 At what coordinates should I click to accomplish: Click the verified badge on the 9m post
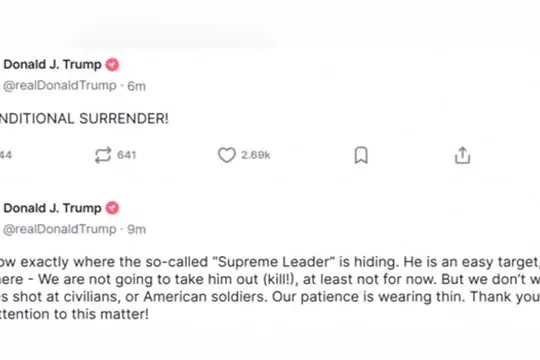pos(112,208)
